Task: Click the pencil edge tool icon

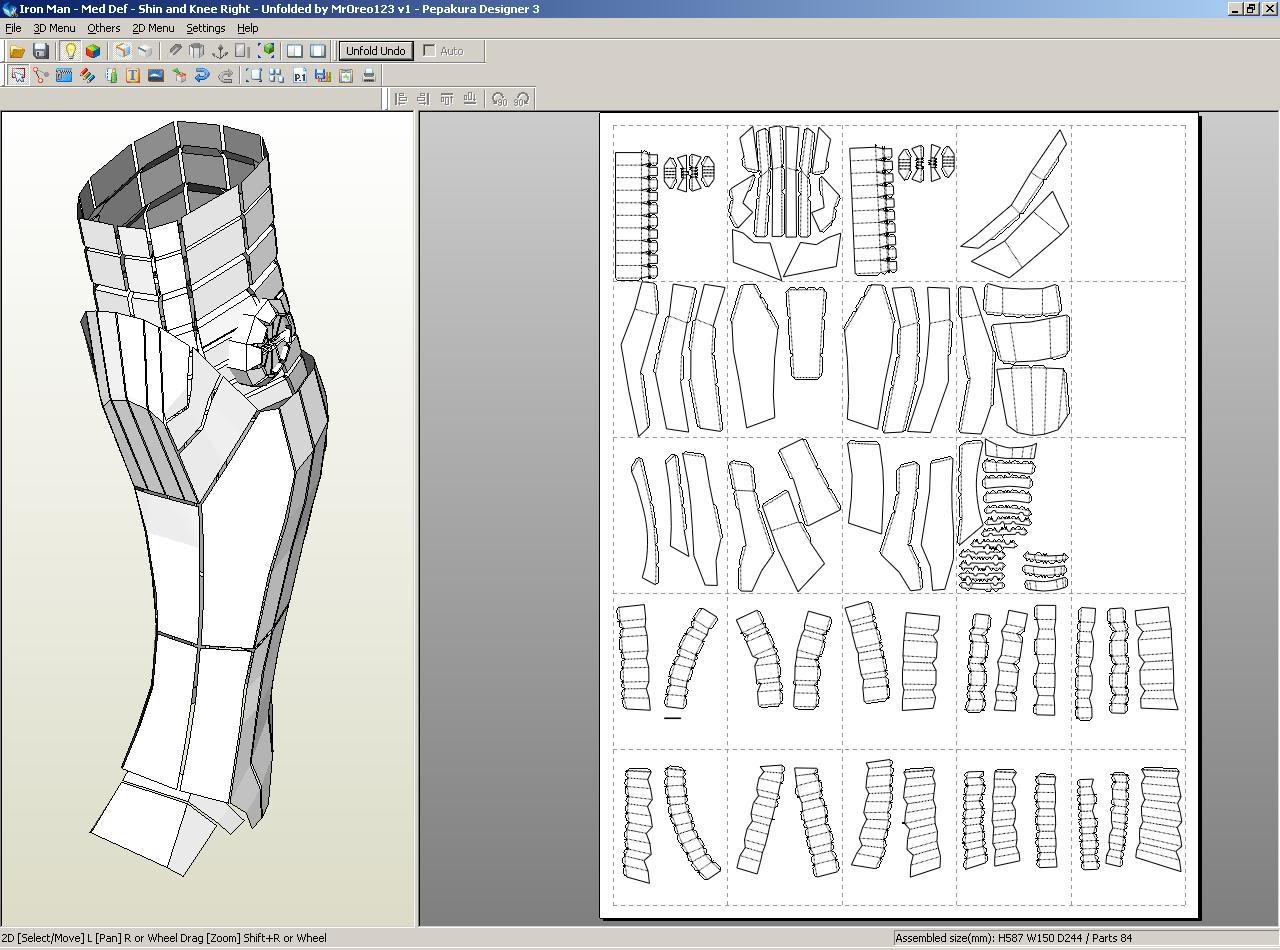Action: [175, 51]
